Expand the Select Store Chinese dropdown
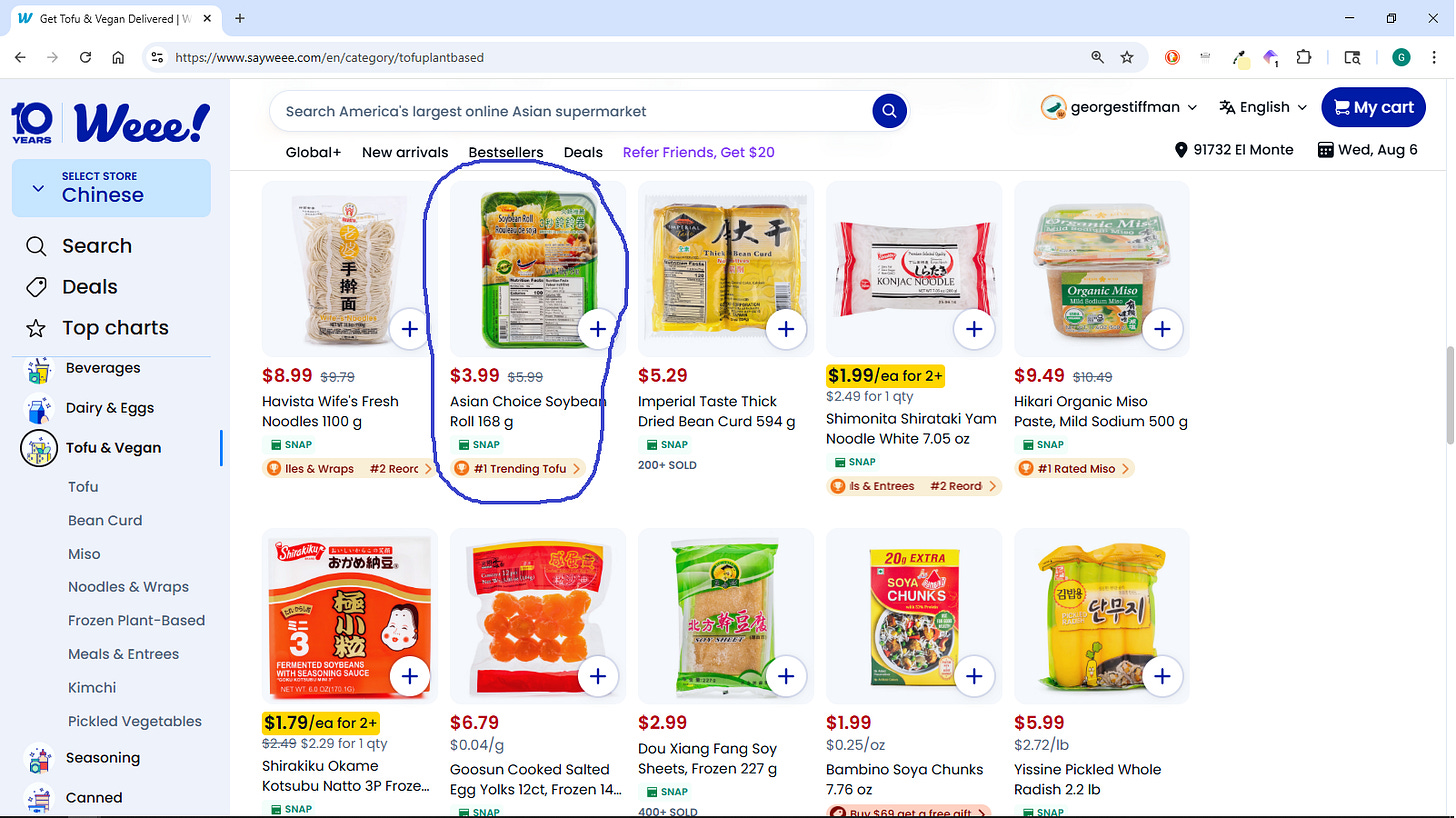1456x818 pixels. click(111, 188)
